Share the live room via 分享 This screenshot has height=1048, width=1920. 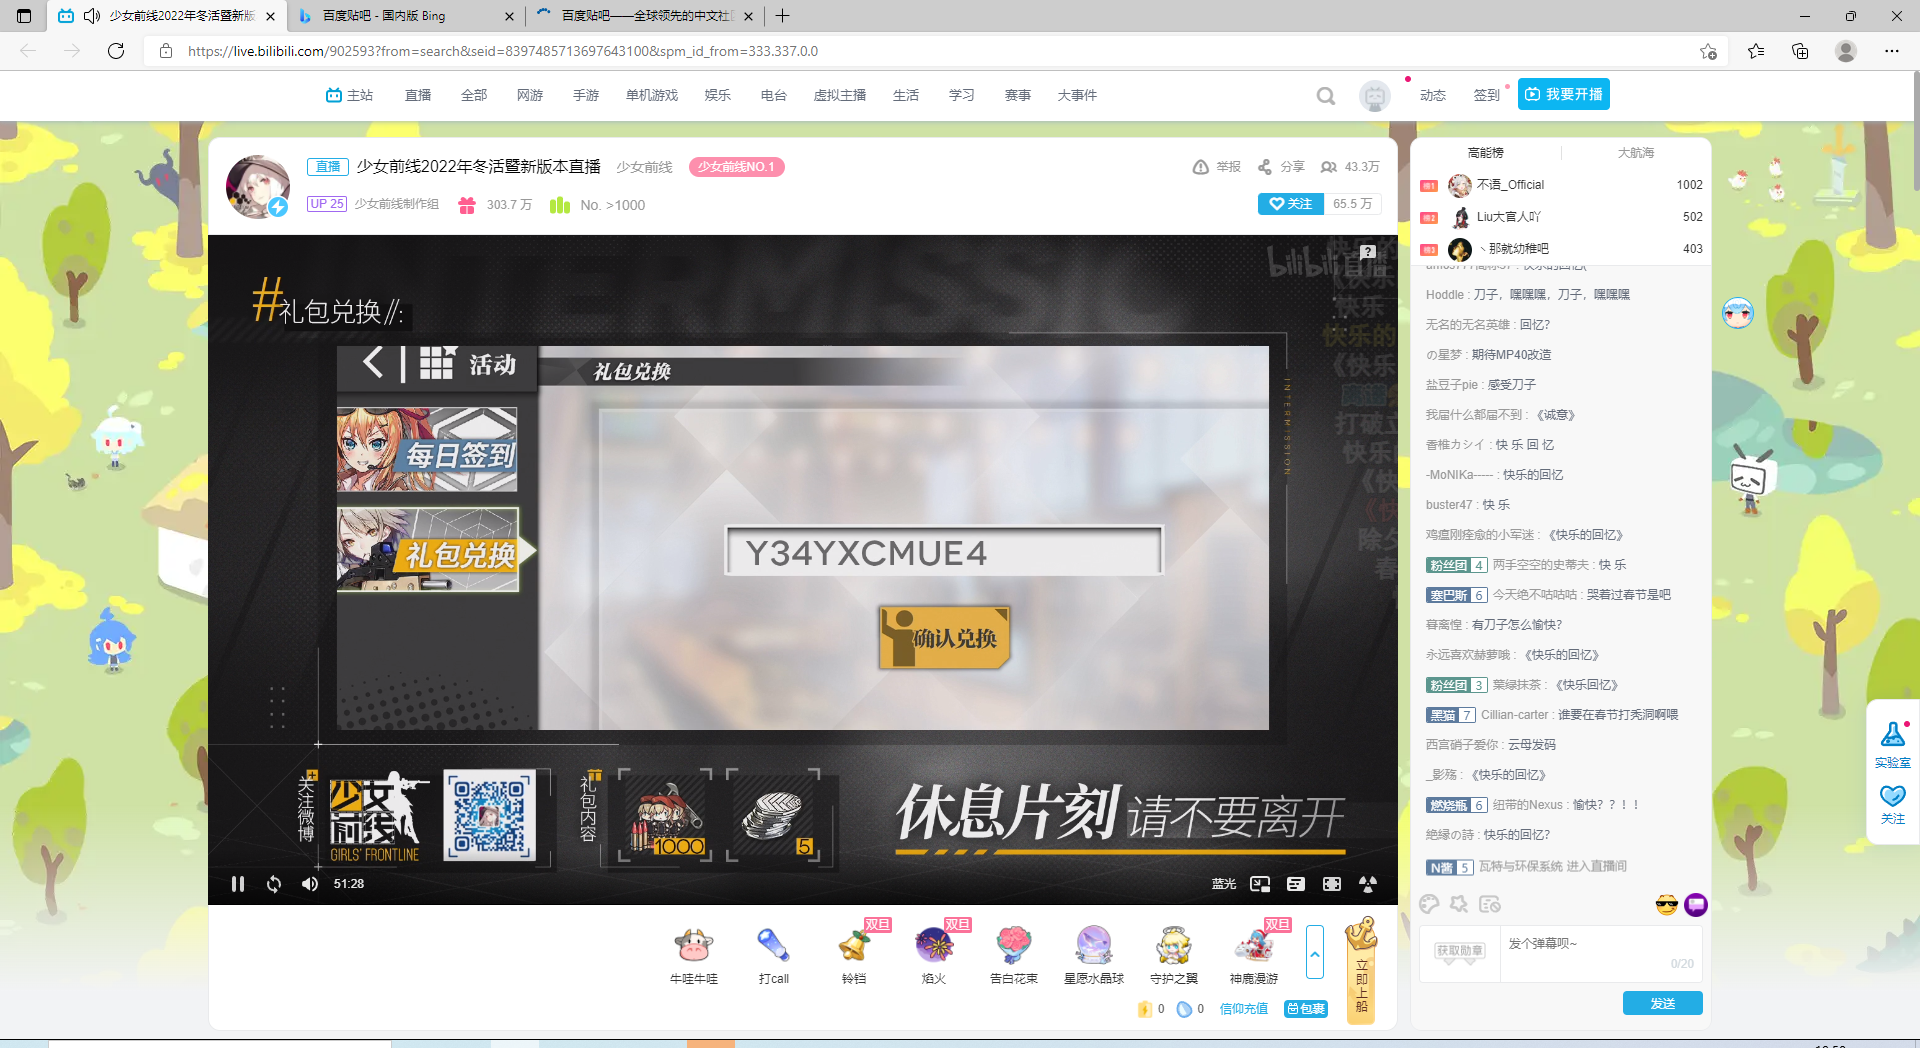click(1281, 167)
